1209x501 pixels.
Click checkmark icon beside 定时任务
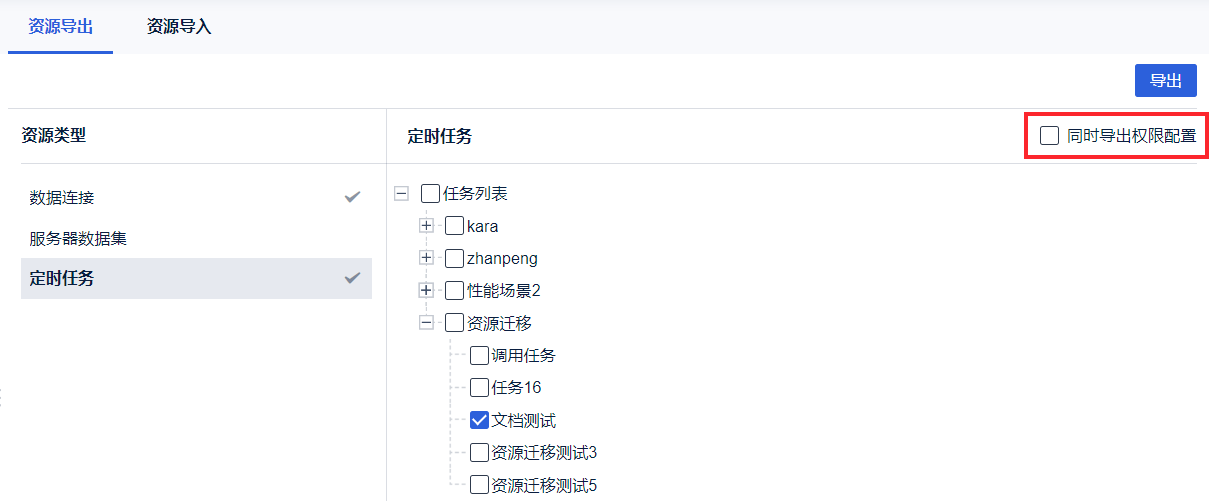(x=352, y=278)
